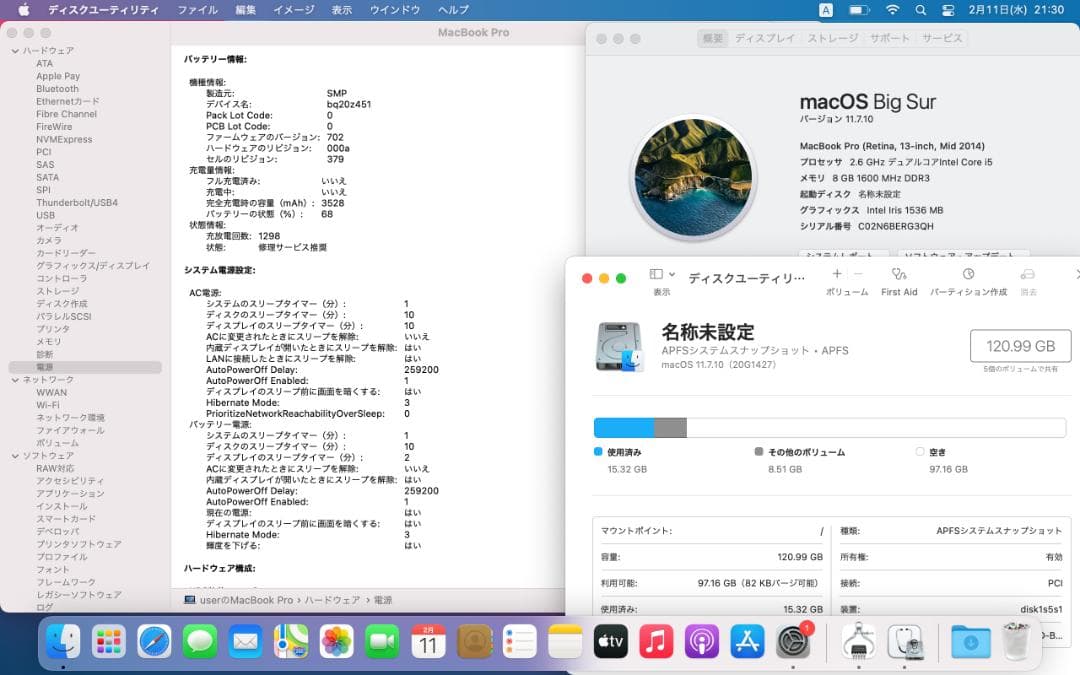Open the 編集 menu

click(245, 10)
